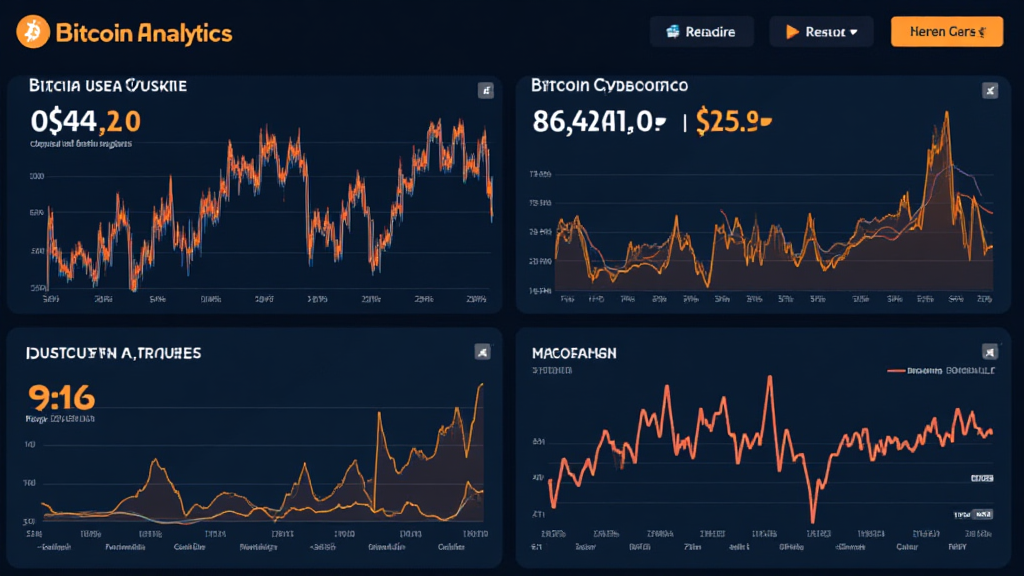Image resolution: width=1024 pixels, height=576 pixels.
Task: Click the MACOFAMGN panel title
Action: [573, 353]
